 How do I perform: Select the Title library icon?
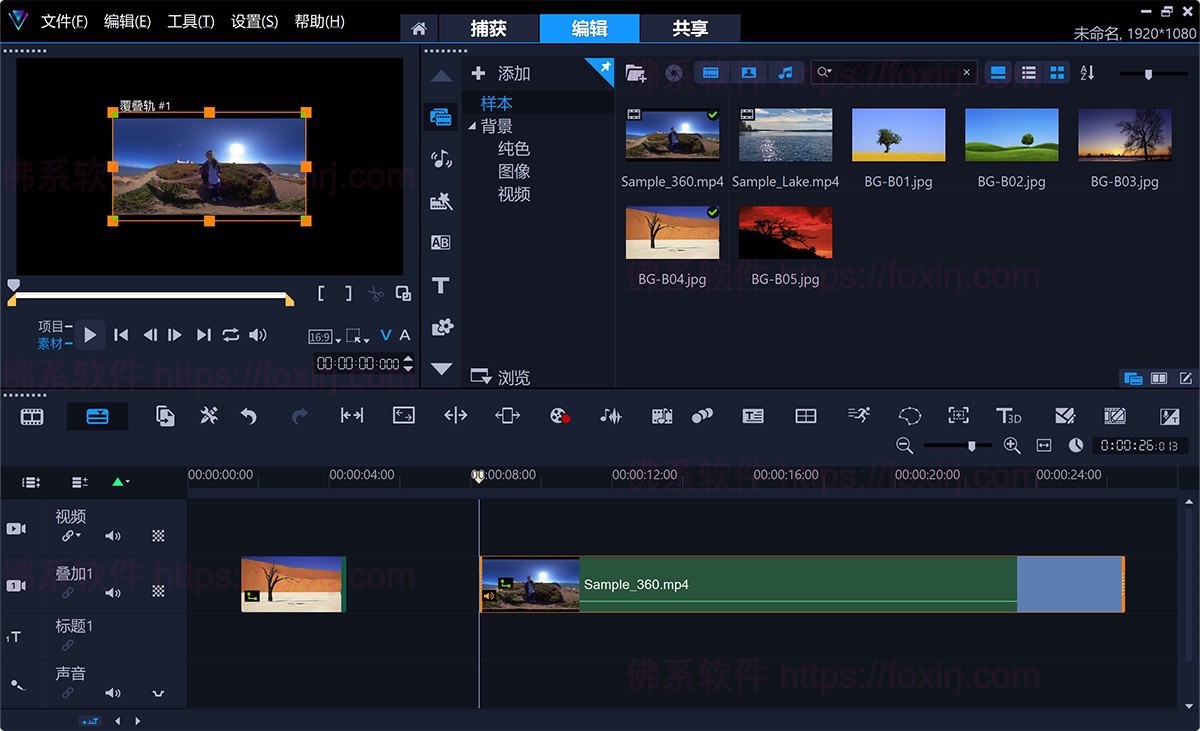point(440,286)
